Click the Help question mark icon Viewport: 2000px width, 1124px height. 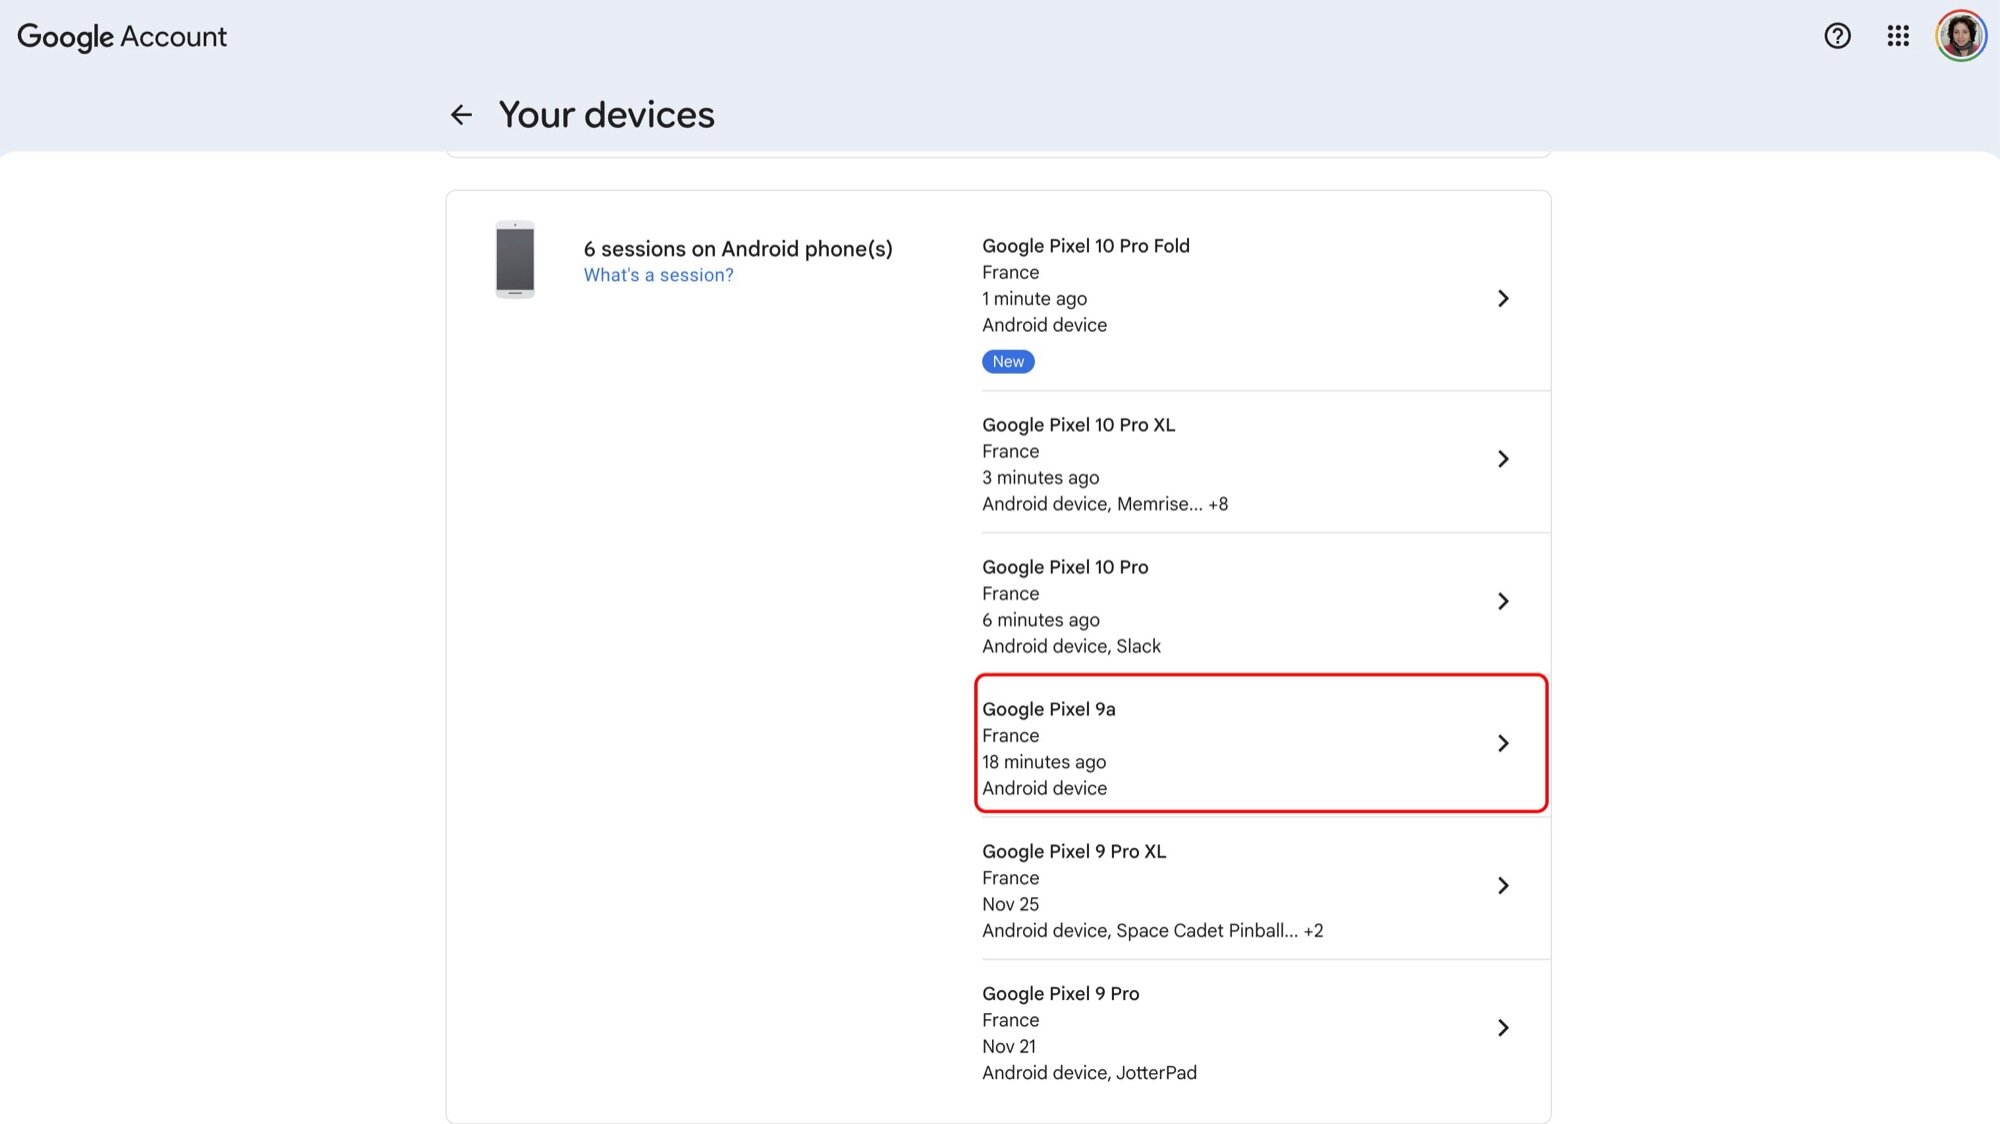pos(1837,36)
